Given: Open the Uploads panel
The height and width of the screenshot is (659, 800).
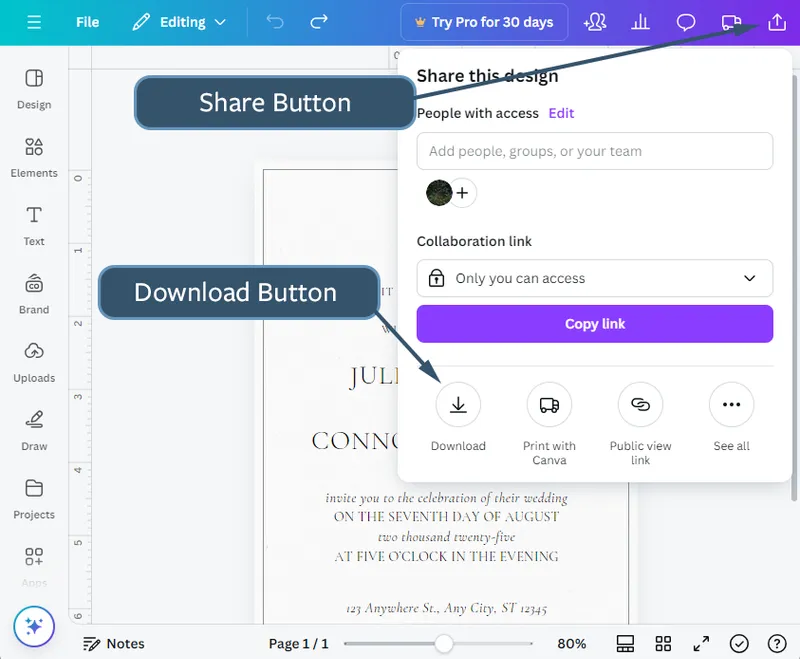Looking at the screenshot, I should tap(33, 363).
